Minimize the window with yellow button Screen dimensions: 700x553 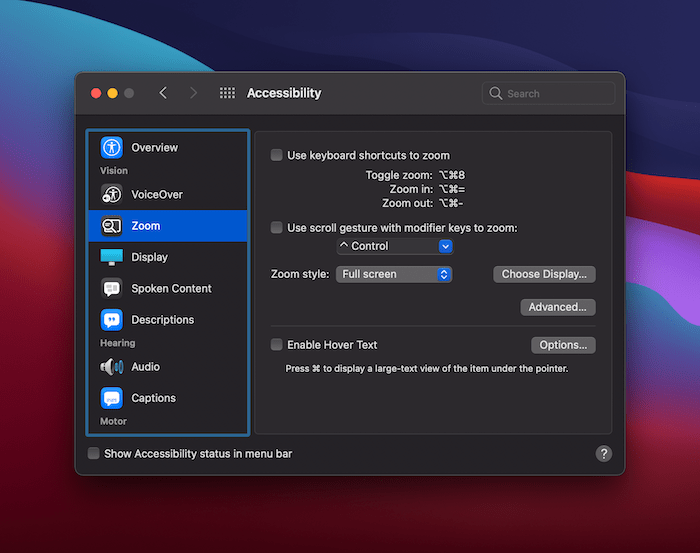112,93
